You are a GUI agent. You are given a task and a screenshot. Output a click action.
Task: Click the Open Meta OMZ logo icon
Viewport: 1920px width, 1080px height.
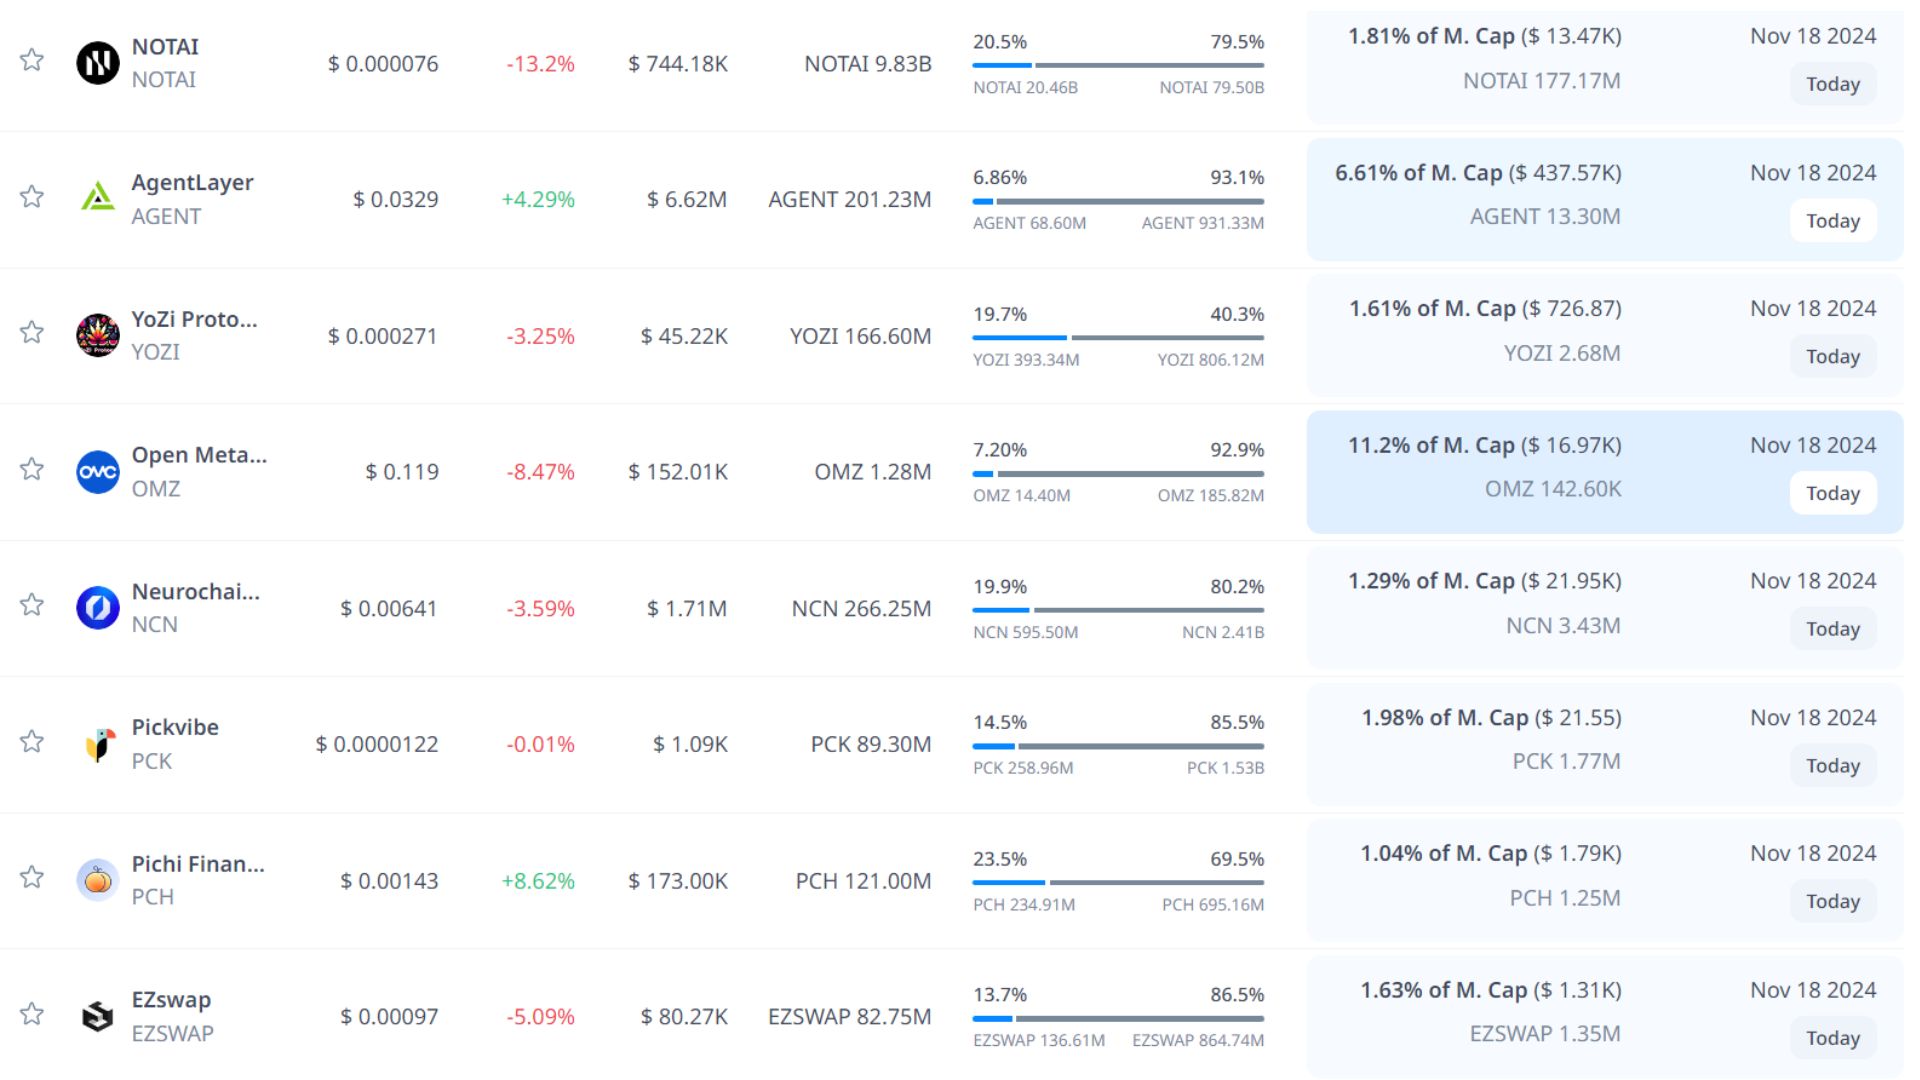click(98, 471)
